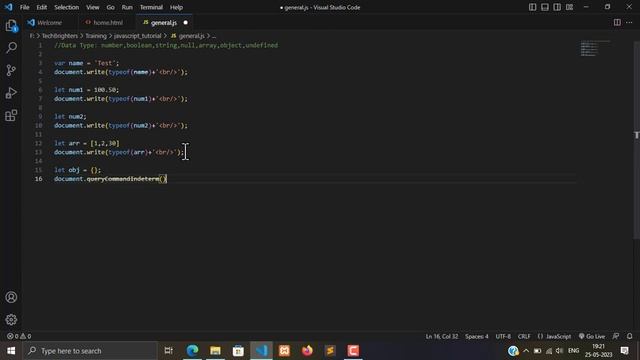The height and width of the screenshot is (360, 640).
Task: Click line 12 let arr code
Action: tap(87, 143)
